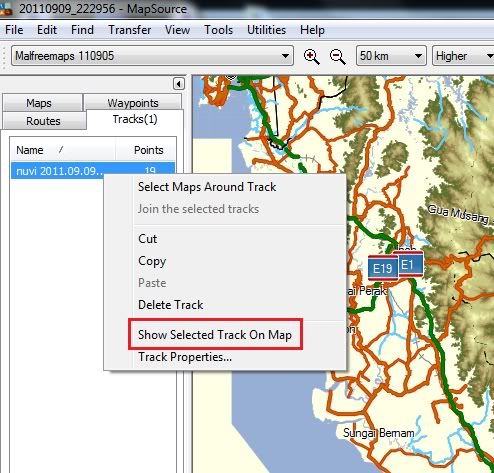Collapse the side panel with the arrow button
494x473 pixels.
[179, 84]
